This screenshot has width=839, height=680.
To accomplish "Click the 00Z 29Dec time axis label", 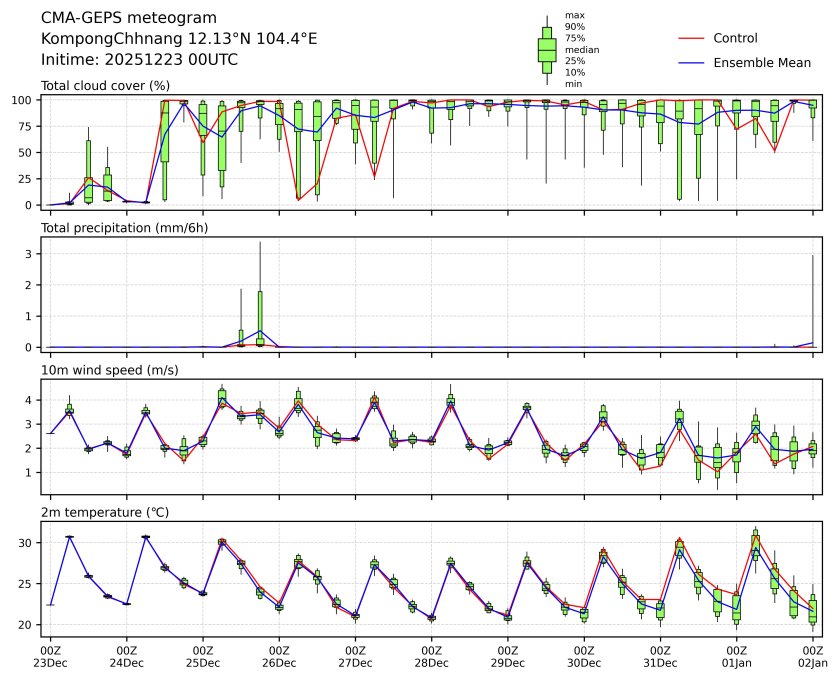I will tap(508, 656).
